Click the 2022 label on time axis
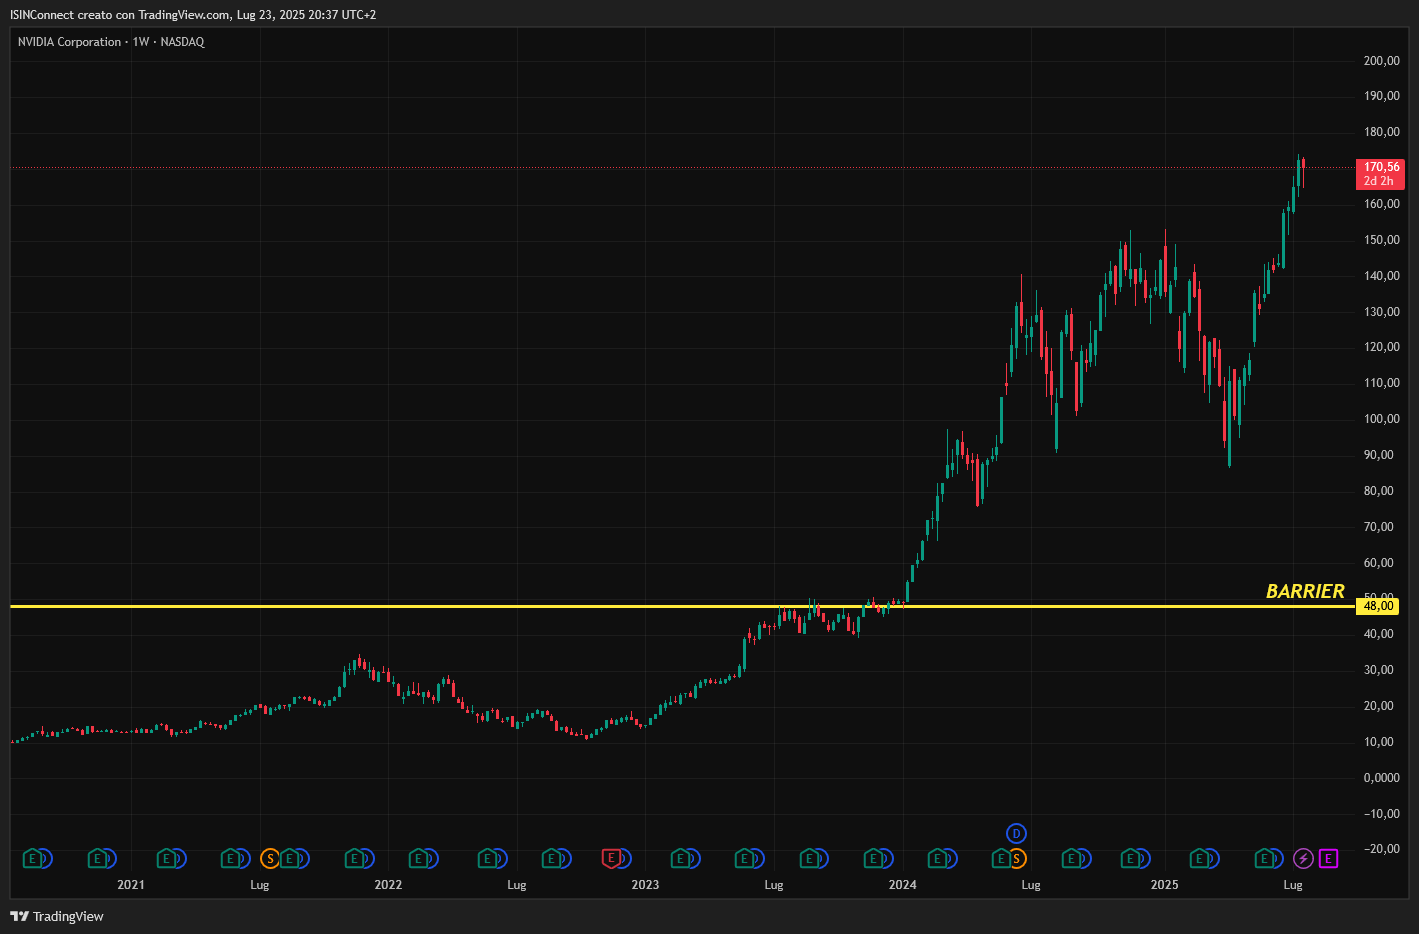The width and height of the screenshot is (1419, 934). 388,884
